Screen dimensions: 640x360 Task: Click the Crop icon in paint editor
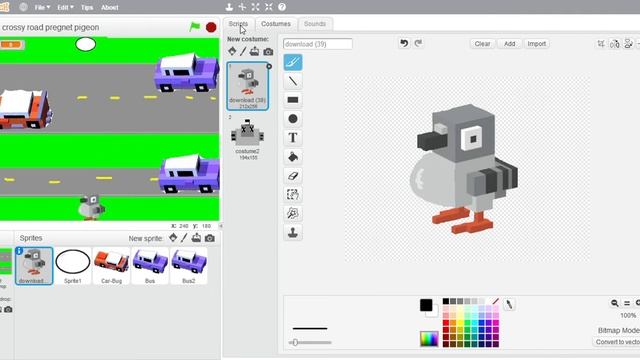pos(601,44)
